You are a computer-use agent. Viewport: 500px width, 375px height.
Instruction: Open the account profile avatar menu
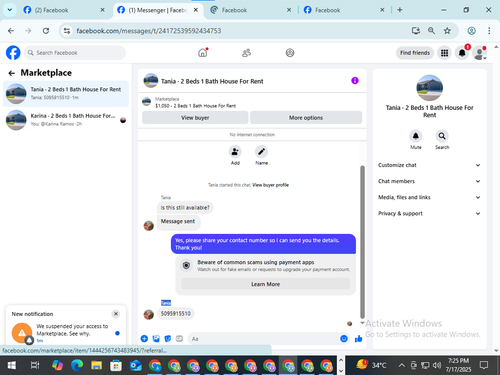(479, 53)
